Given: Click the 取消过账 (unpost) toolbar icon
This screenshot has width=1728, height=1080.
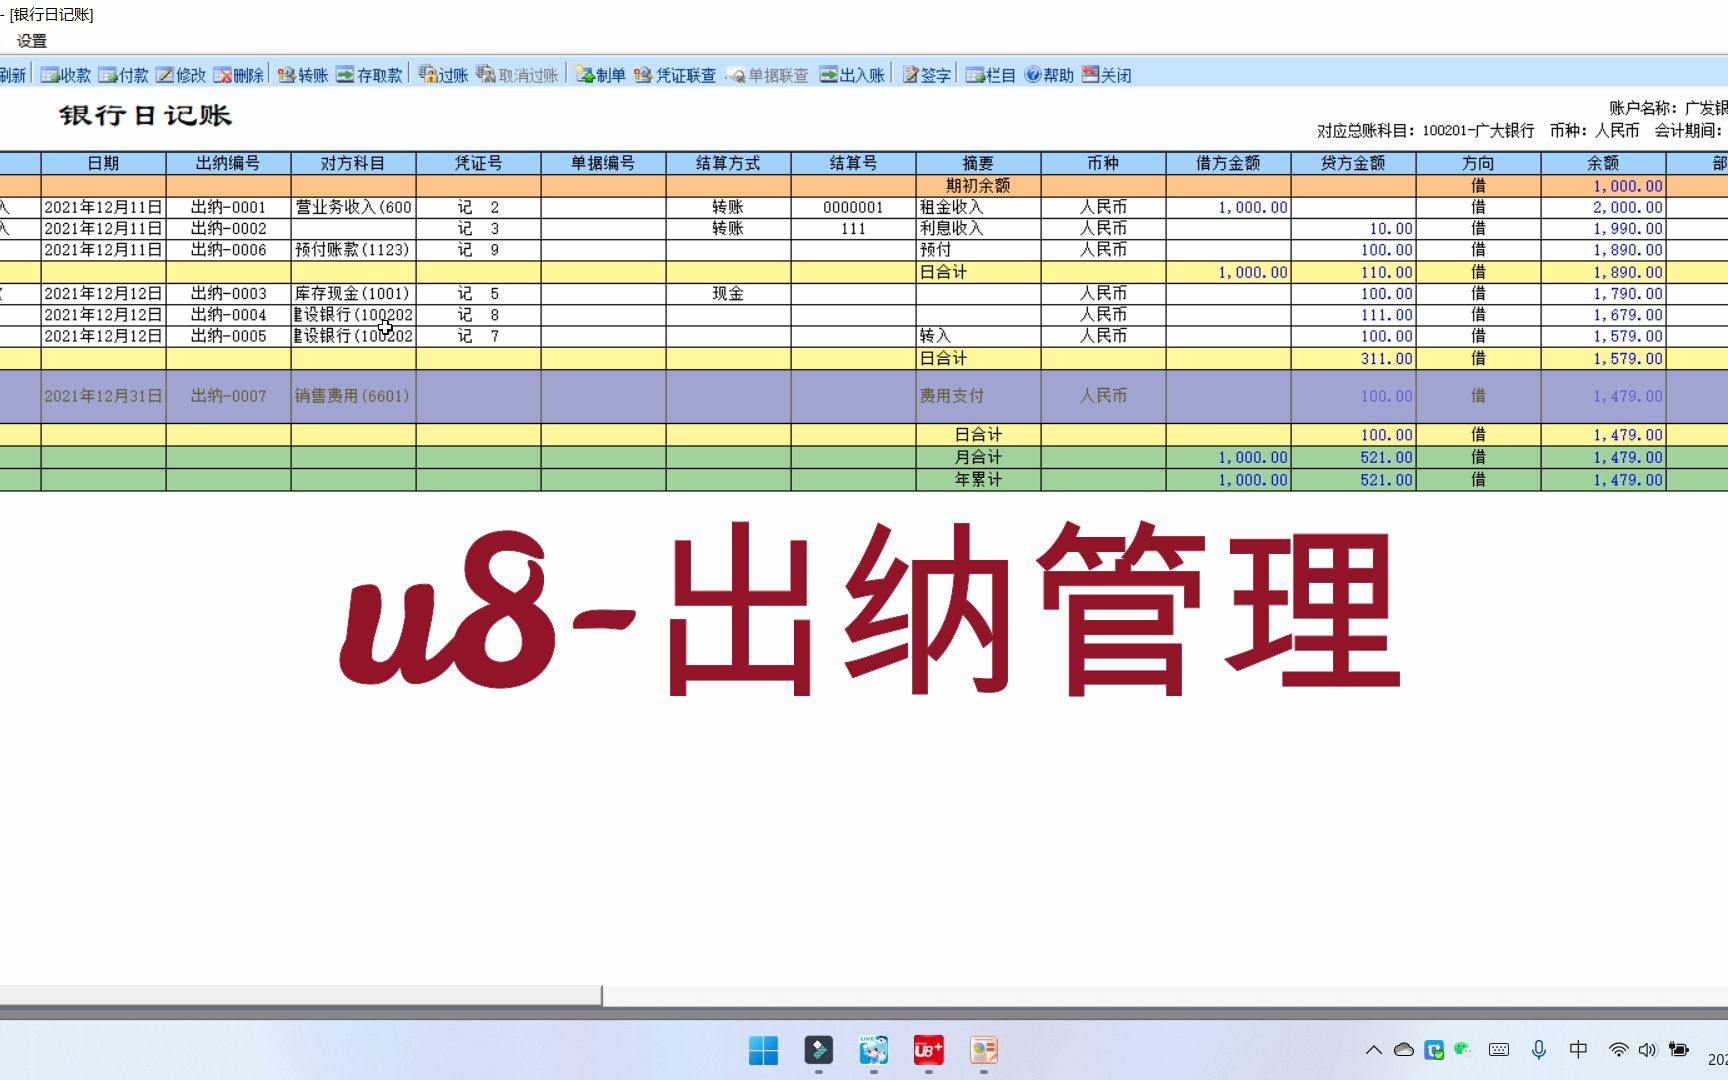Looking at the screenshot, I should pos(517,75).
